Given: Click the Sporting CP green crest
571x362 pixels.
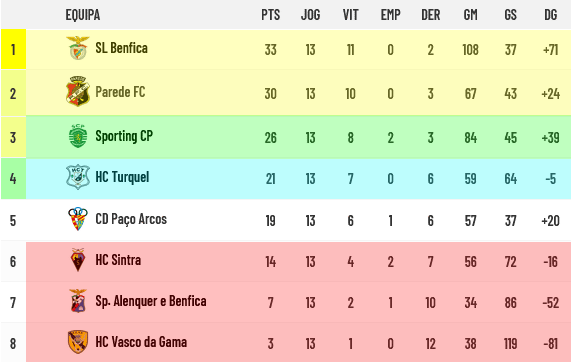Looking at the screenshot, I should pyautogui.click(x=78, y=136).
